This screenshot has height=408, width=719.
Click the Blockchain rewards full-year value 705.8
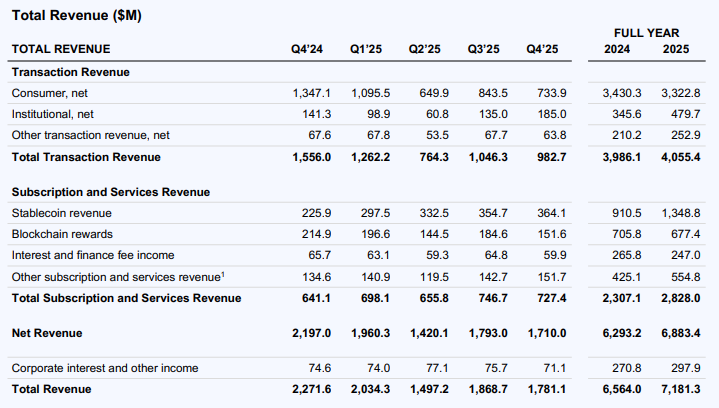626,234
